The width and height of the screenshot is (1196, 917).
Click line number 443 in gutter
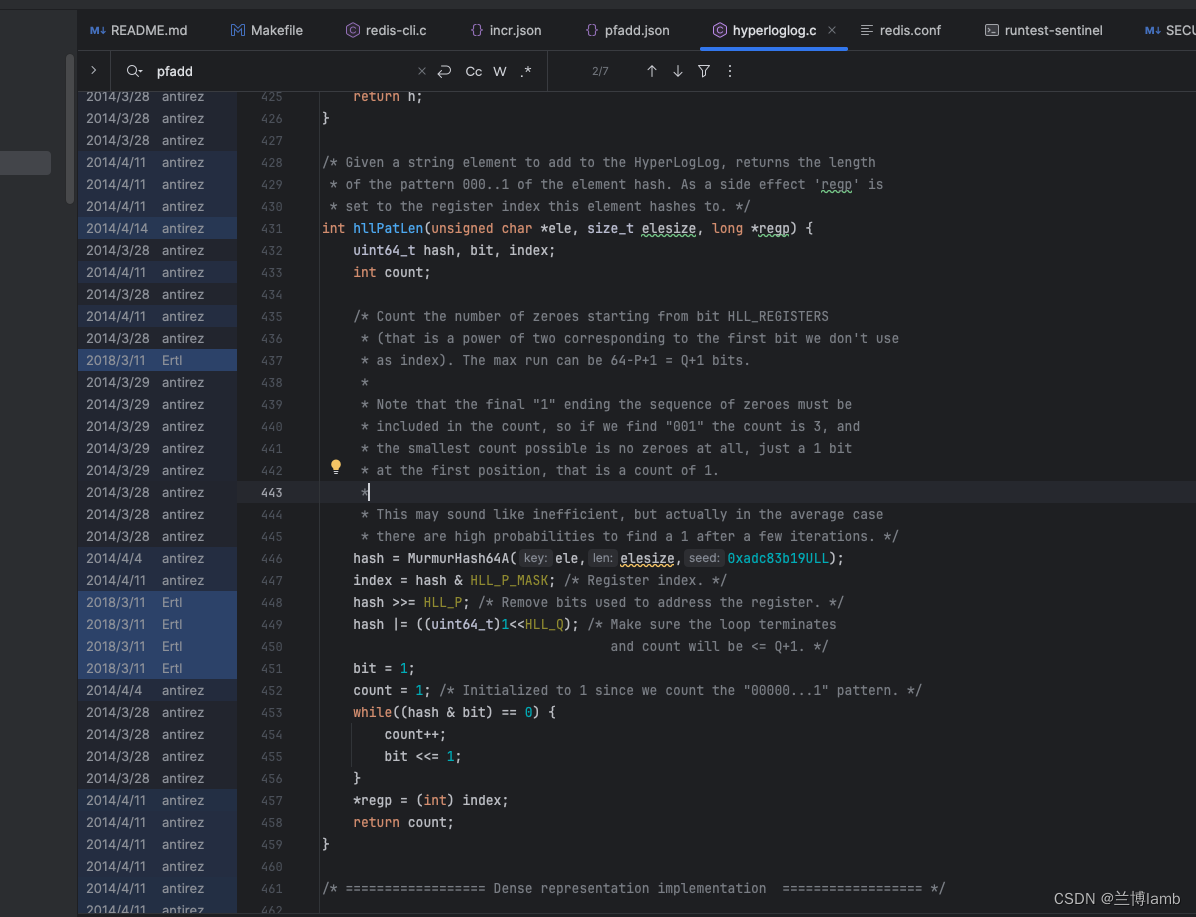point(272,493)
